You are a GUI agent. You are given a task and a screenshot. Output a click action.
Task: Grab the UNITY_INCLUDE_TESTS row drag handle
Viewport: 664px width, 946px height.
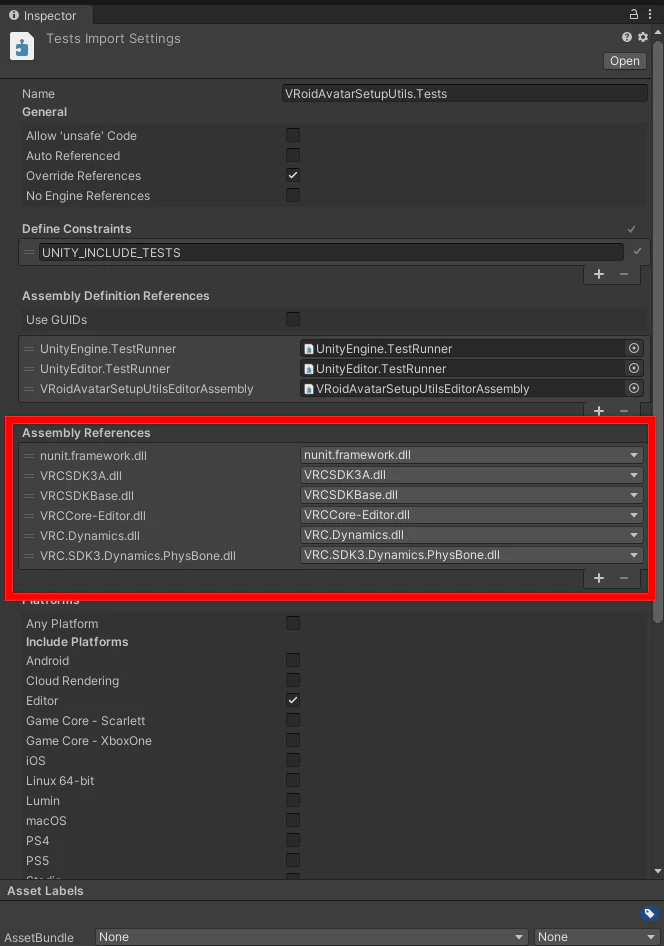click(x=29, y=252)
